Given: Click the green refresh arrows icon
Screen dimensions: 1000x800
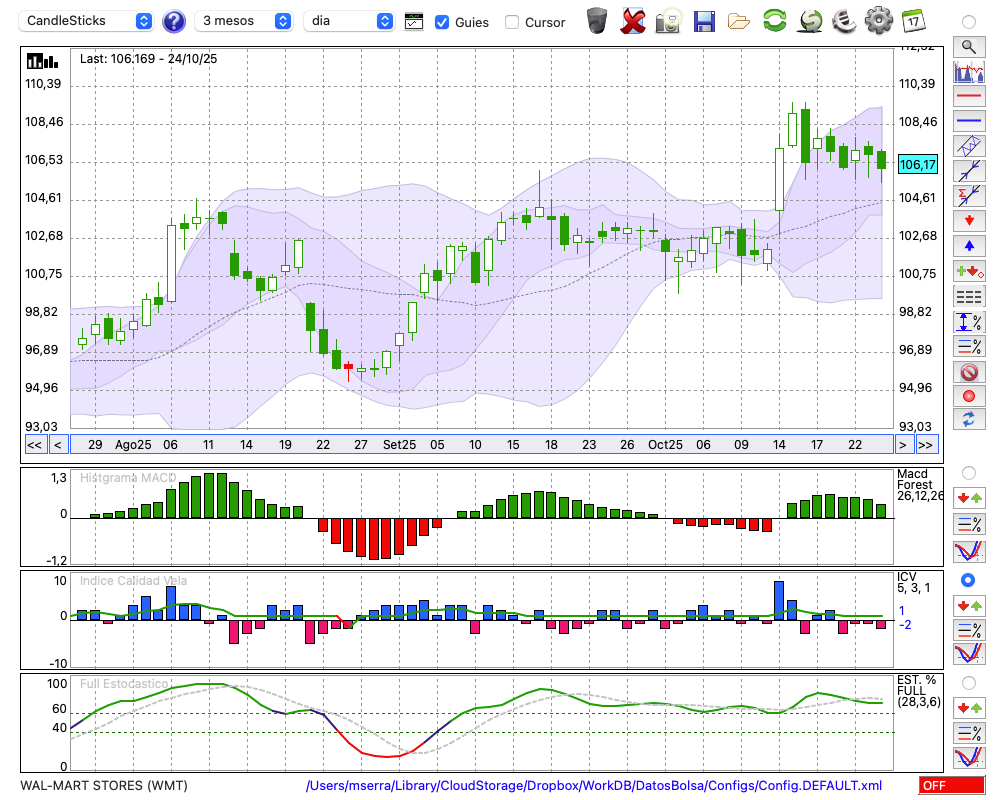Looking at the screenshot, I should 774,20.
